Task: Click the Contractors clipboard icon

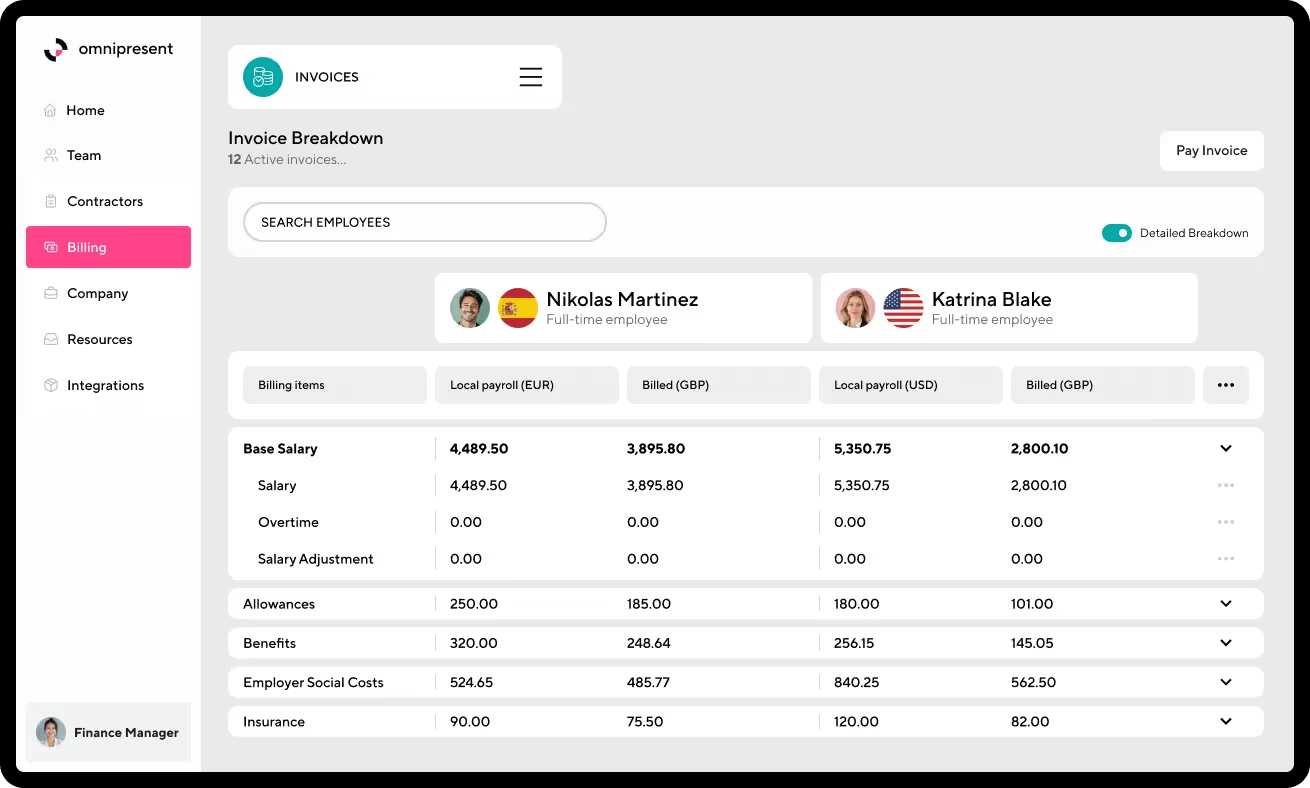Action: click(50, 201)
